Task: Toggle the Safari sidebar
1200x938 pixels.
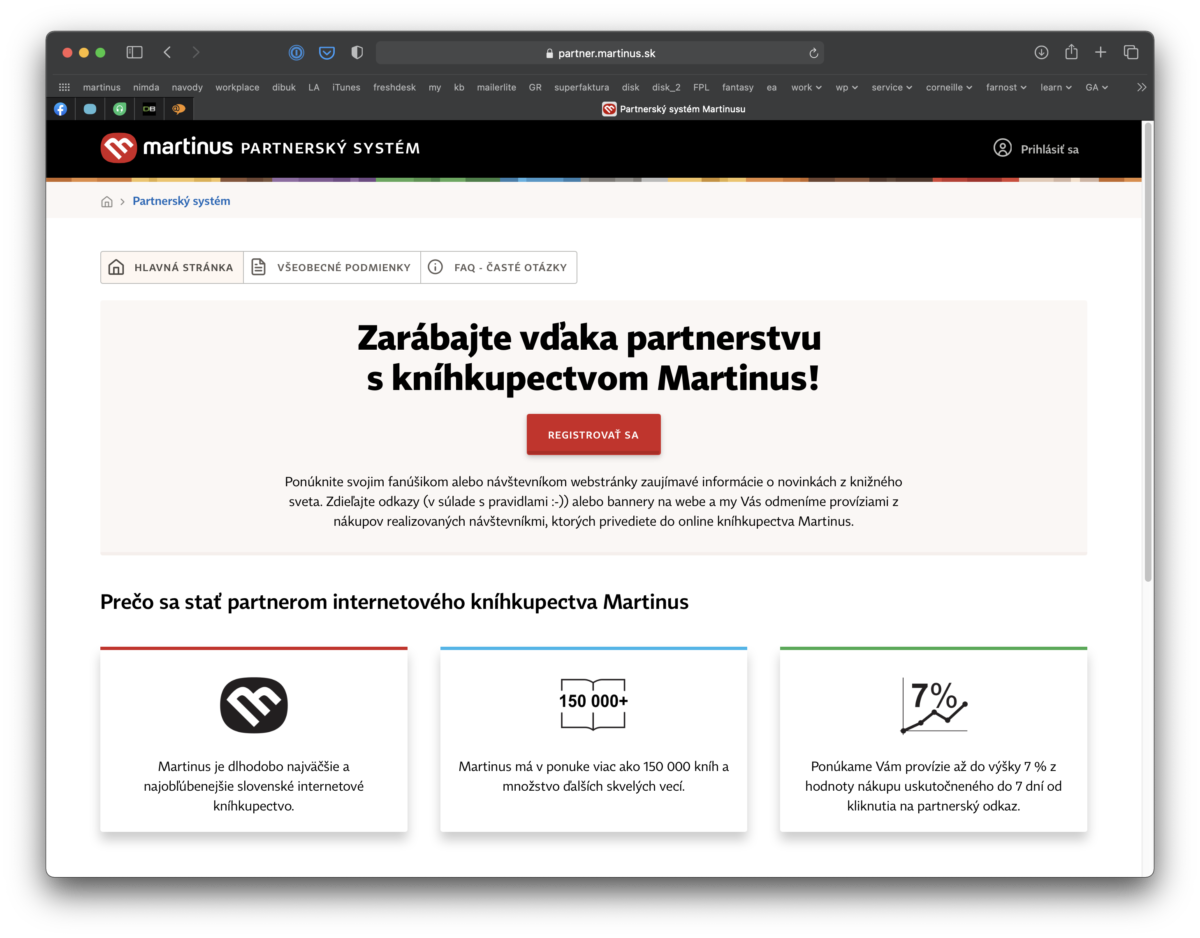Action: coord(134,52)
